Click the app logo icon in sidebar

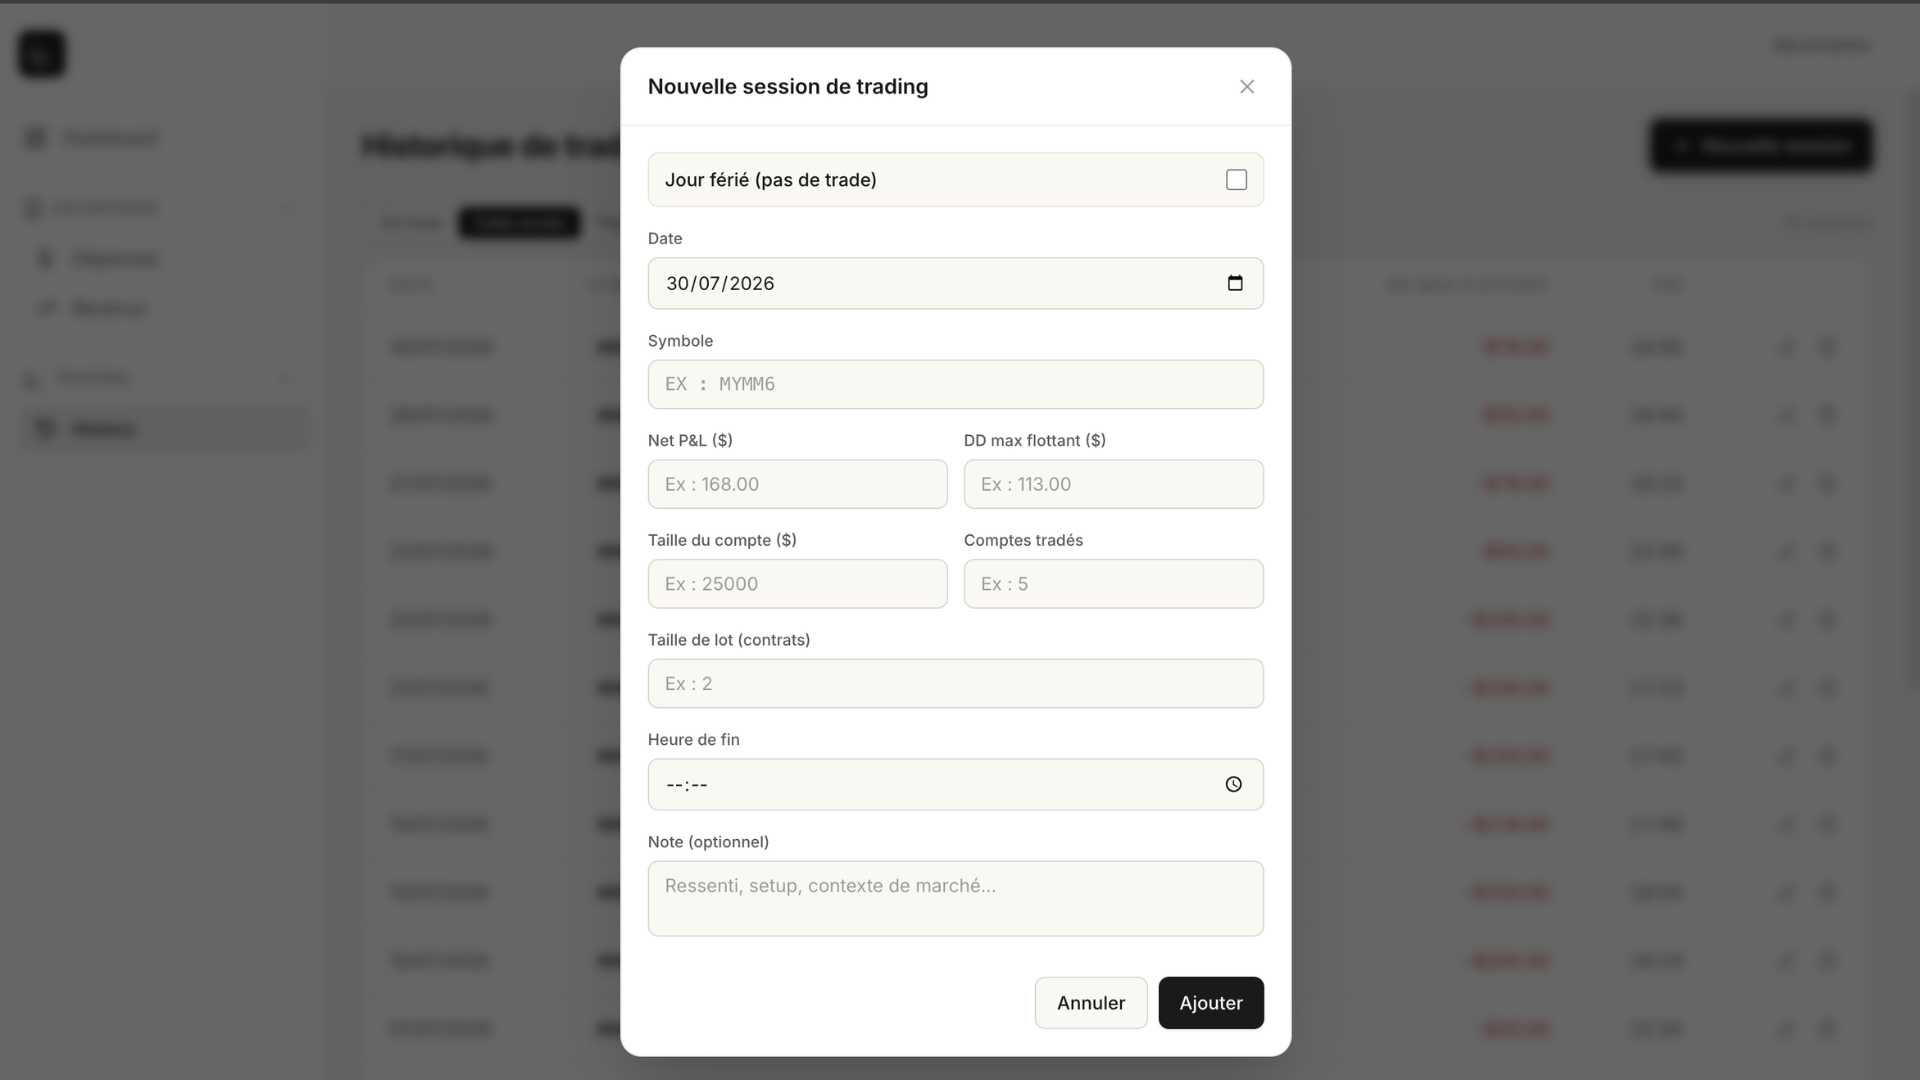click(x=42, y=54)
